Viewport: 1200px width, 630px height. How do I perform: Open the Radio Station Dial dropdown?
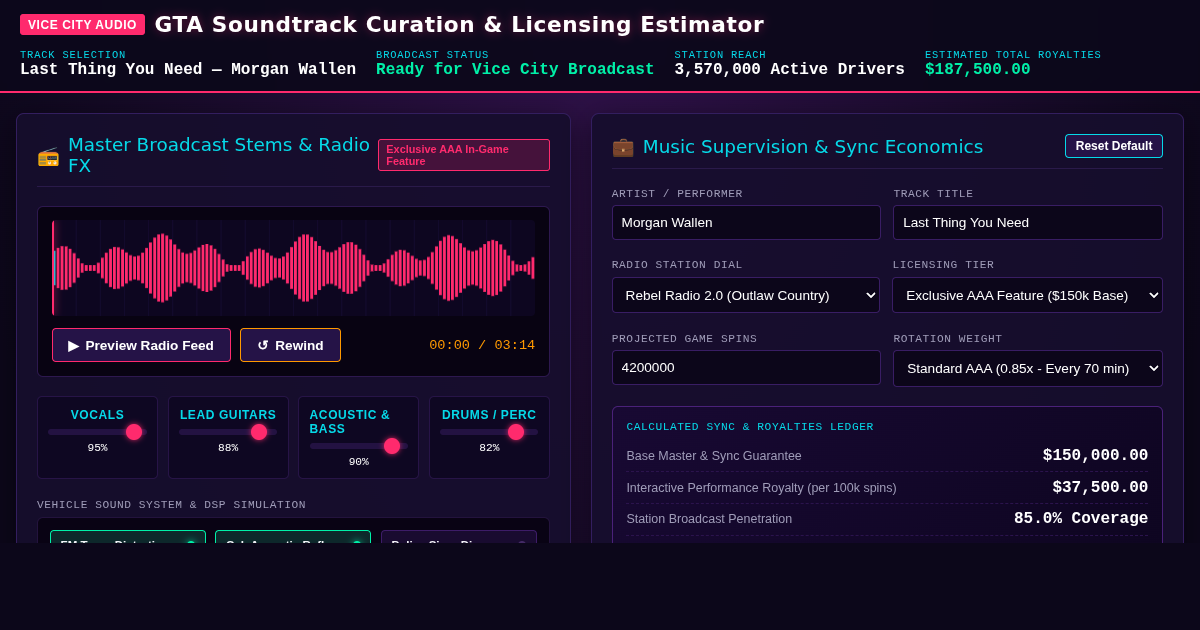(x=746, y=295)
